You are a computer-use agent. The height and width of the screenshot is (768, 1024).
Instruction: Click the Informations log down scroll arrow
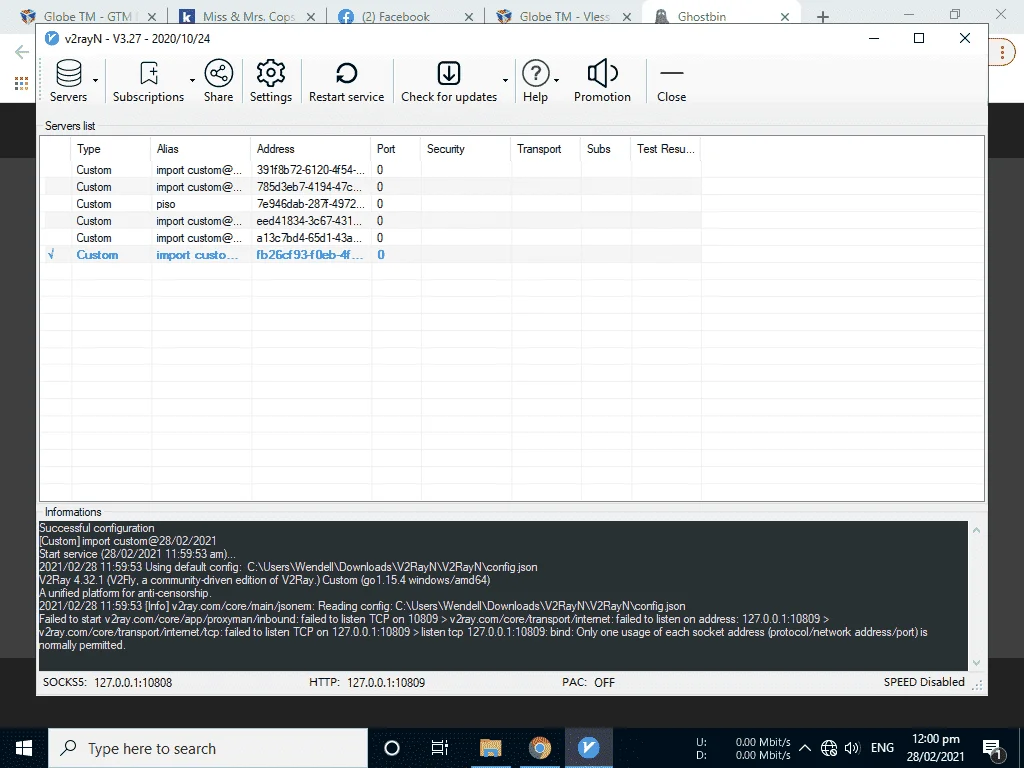[x=976, y=663]
